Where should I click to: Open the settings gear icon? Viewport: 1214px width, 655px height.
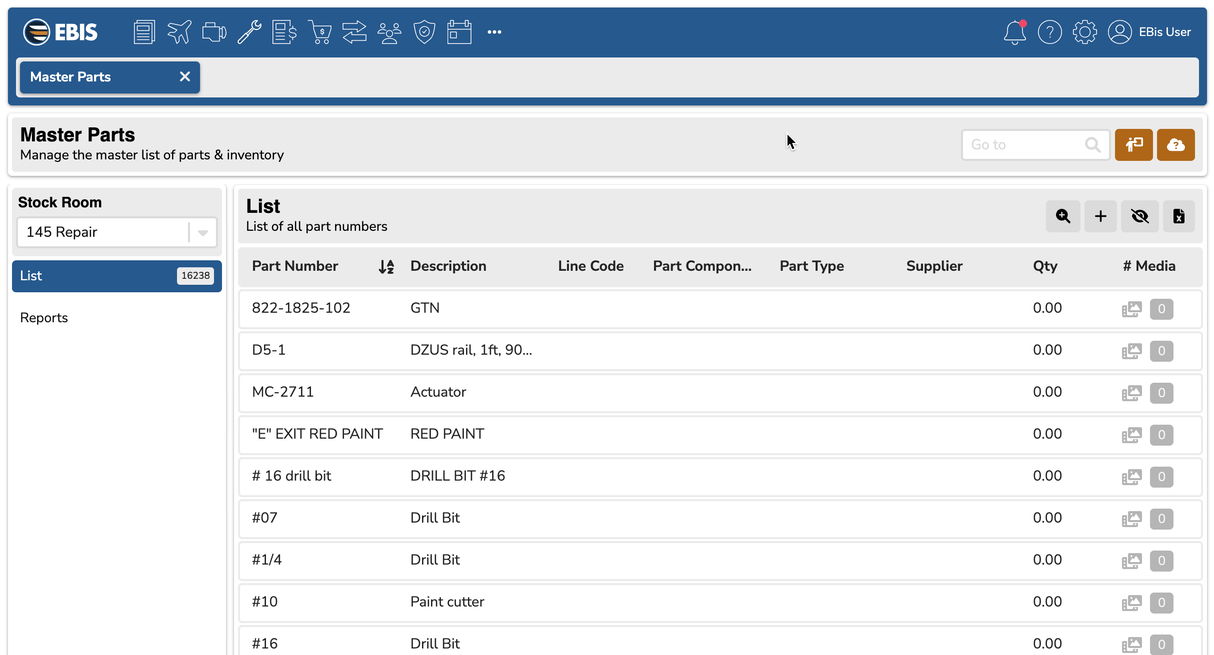pyautogui.click(x=1084, y=32)
